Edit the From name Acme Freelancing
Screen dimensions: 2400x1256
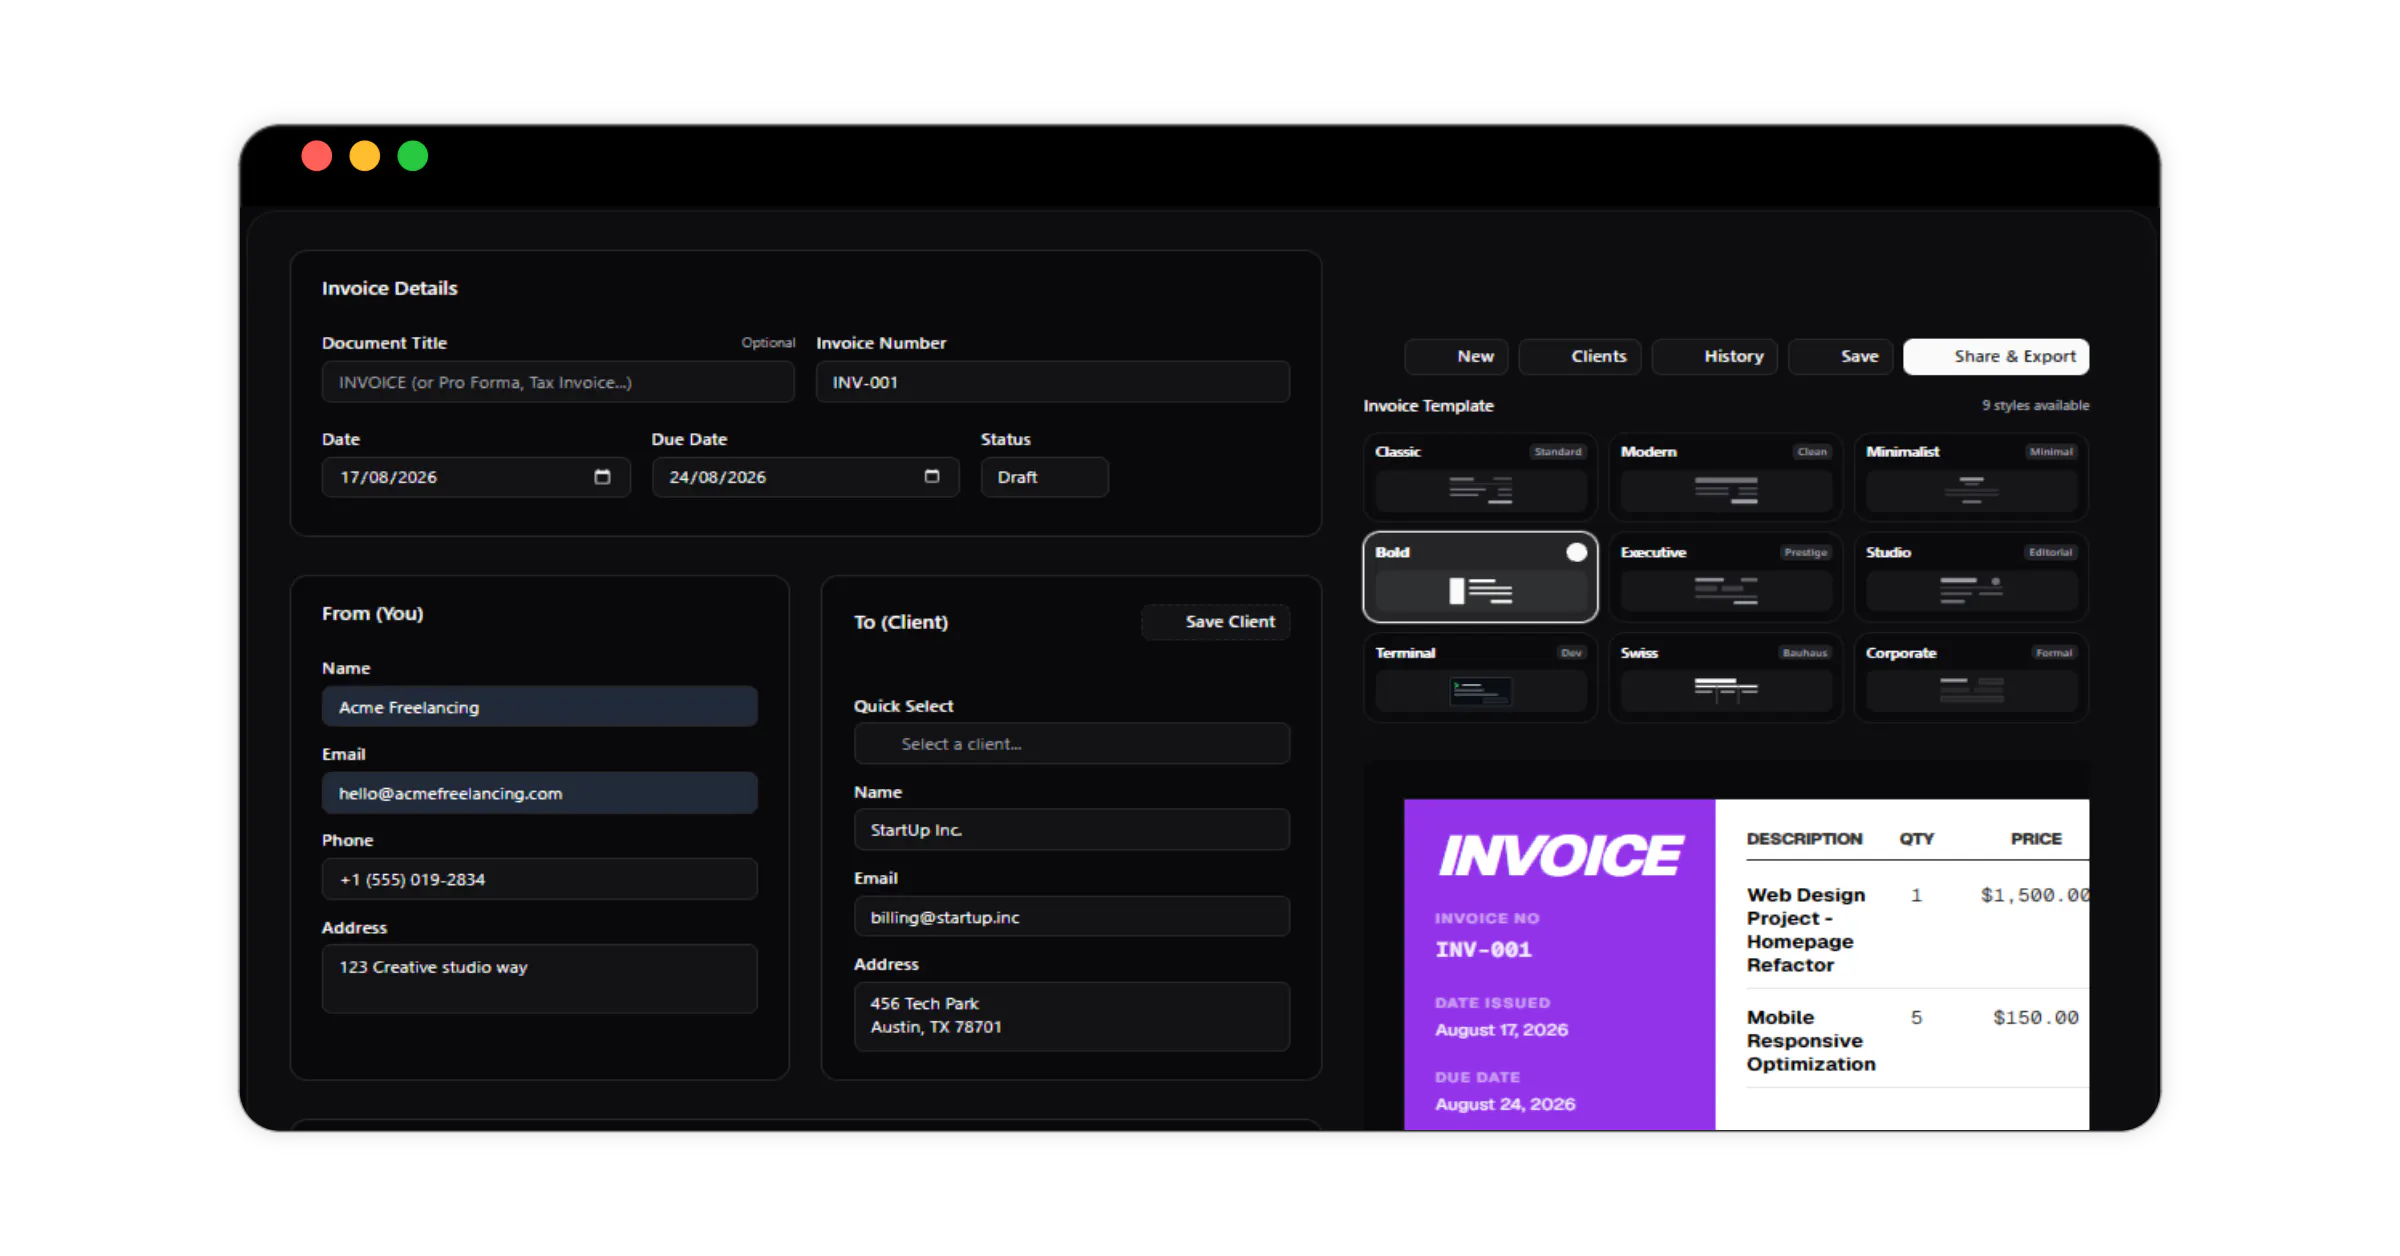[x=539, y=707]
